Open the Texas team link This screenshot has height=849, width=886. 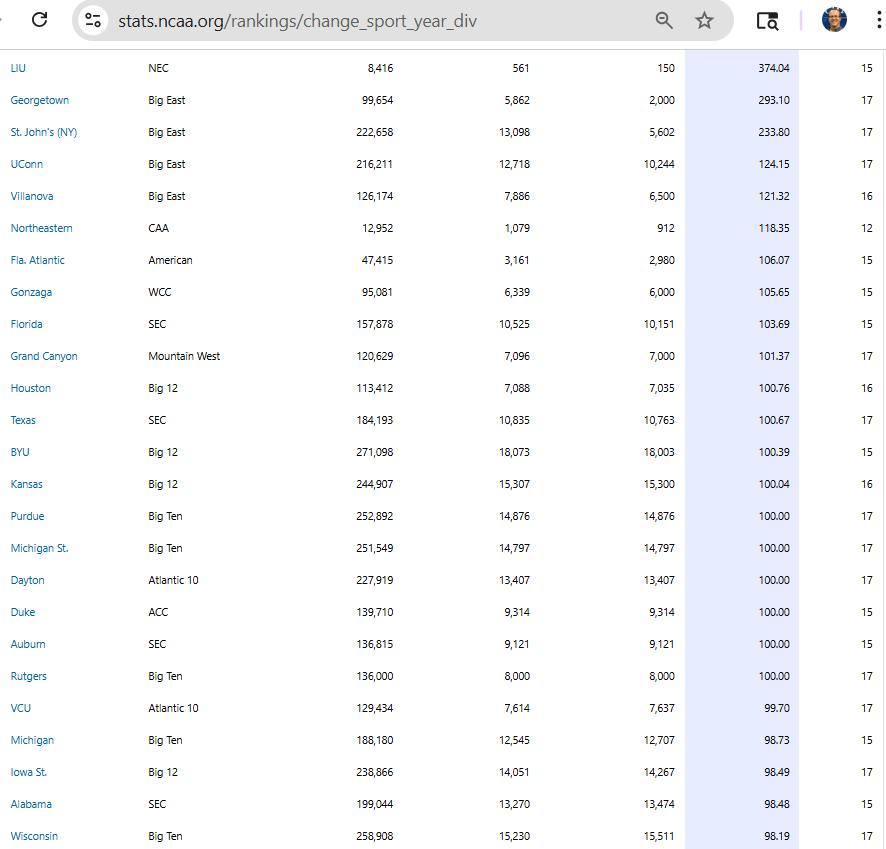23,420
